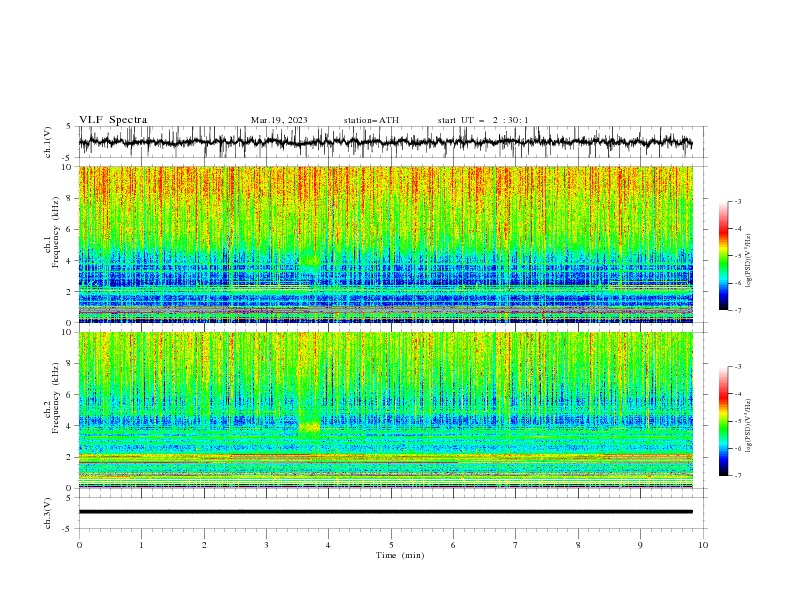Click the "-7" label on lower colorbar
Image resolution: width=792 pixels, height=612 pixels.
pyautogui.click(x=738, y=476)
